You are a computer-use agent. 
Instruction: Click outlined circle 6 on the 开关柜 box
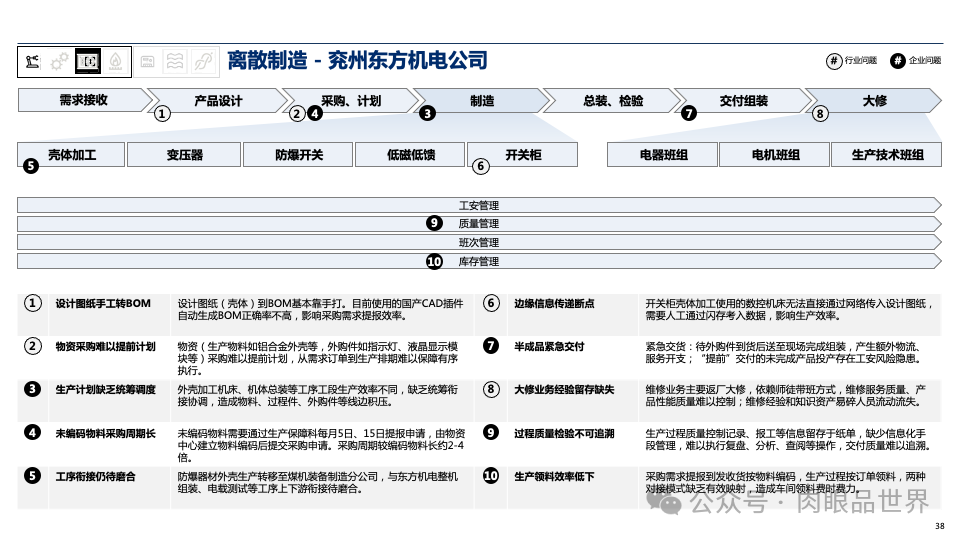coord(481,166)
